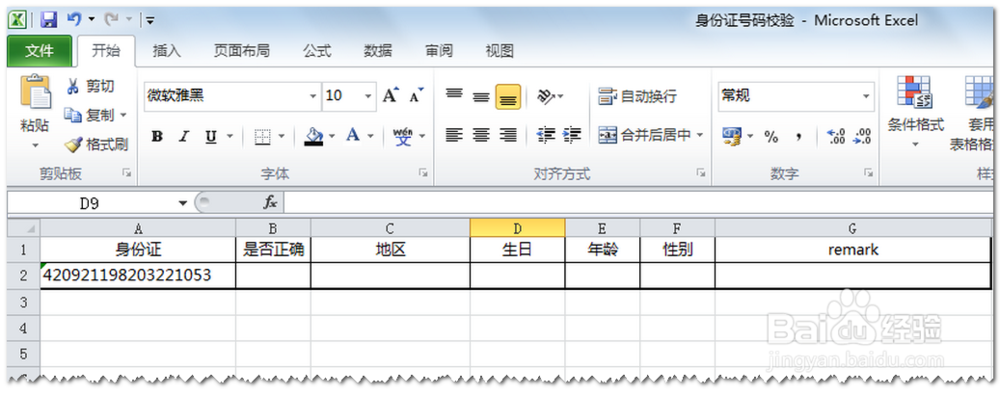Switch to the 插入 ribbon tab
The width and height of the screenshot is (1000, 395).
pos(166,51)
